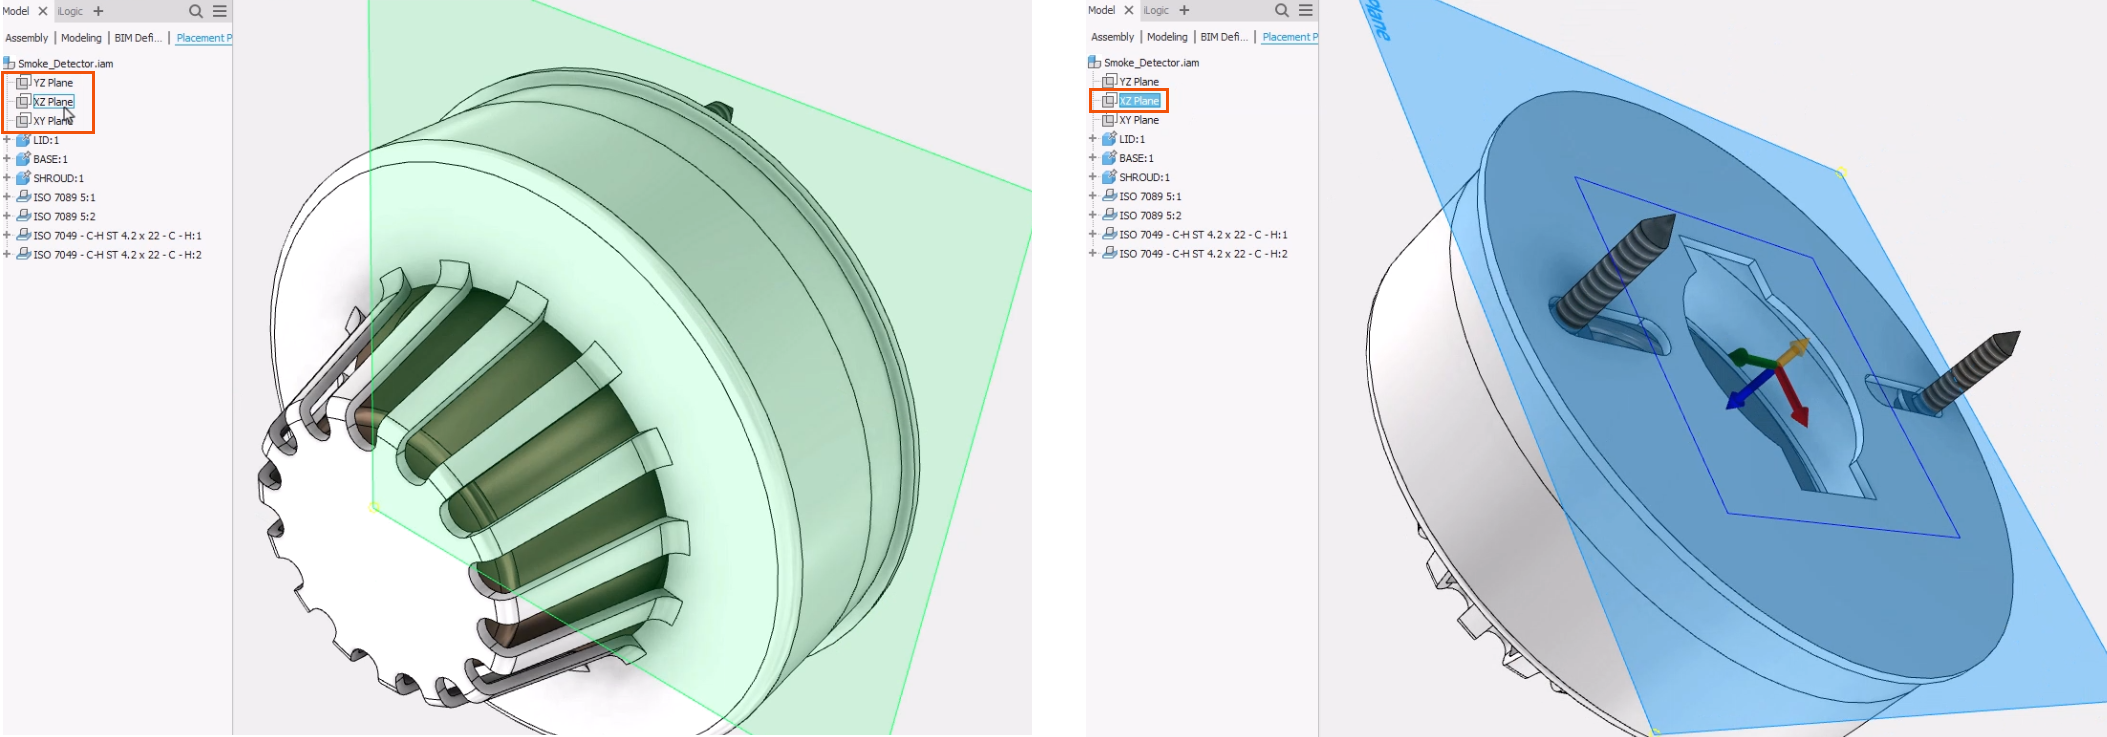Click the Smoke_Detector.iam assembly icon in left panel
Viewport: 2107px width, 737px height.
click(9, 64)
